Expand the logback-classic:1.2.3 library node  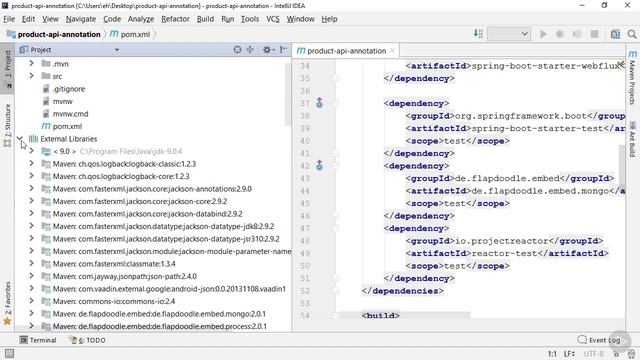coord(31,164)
